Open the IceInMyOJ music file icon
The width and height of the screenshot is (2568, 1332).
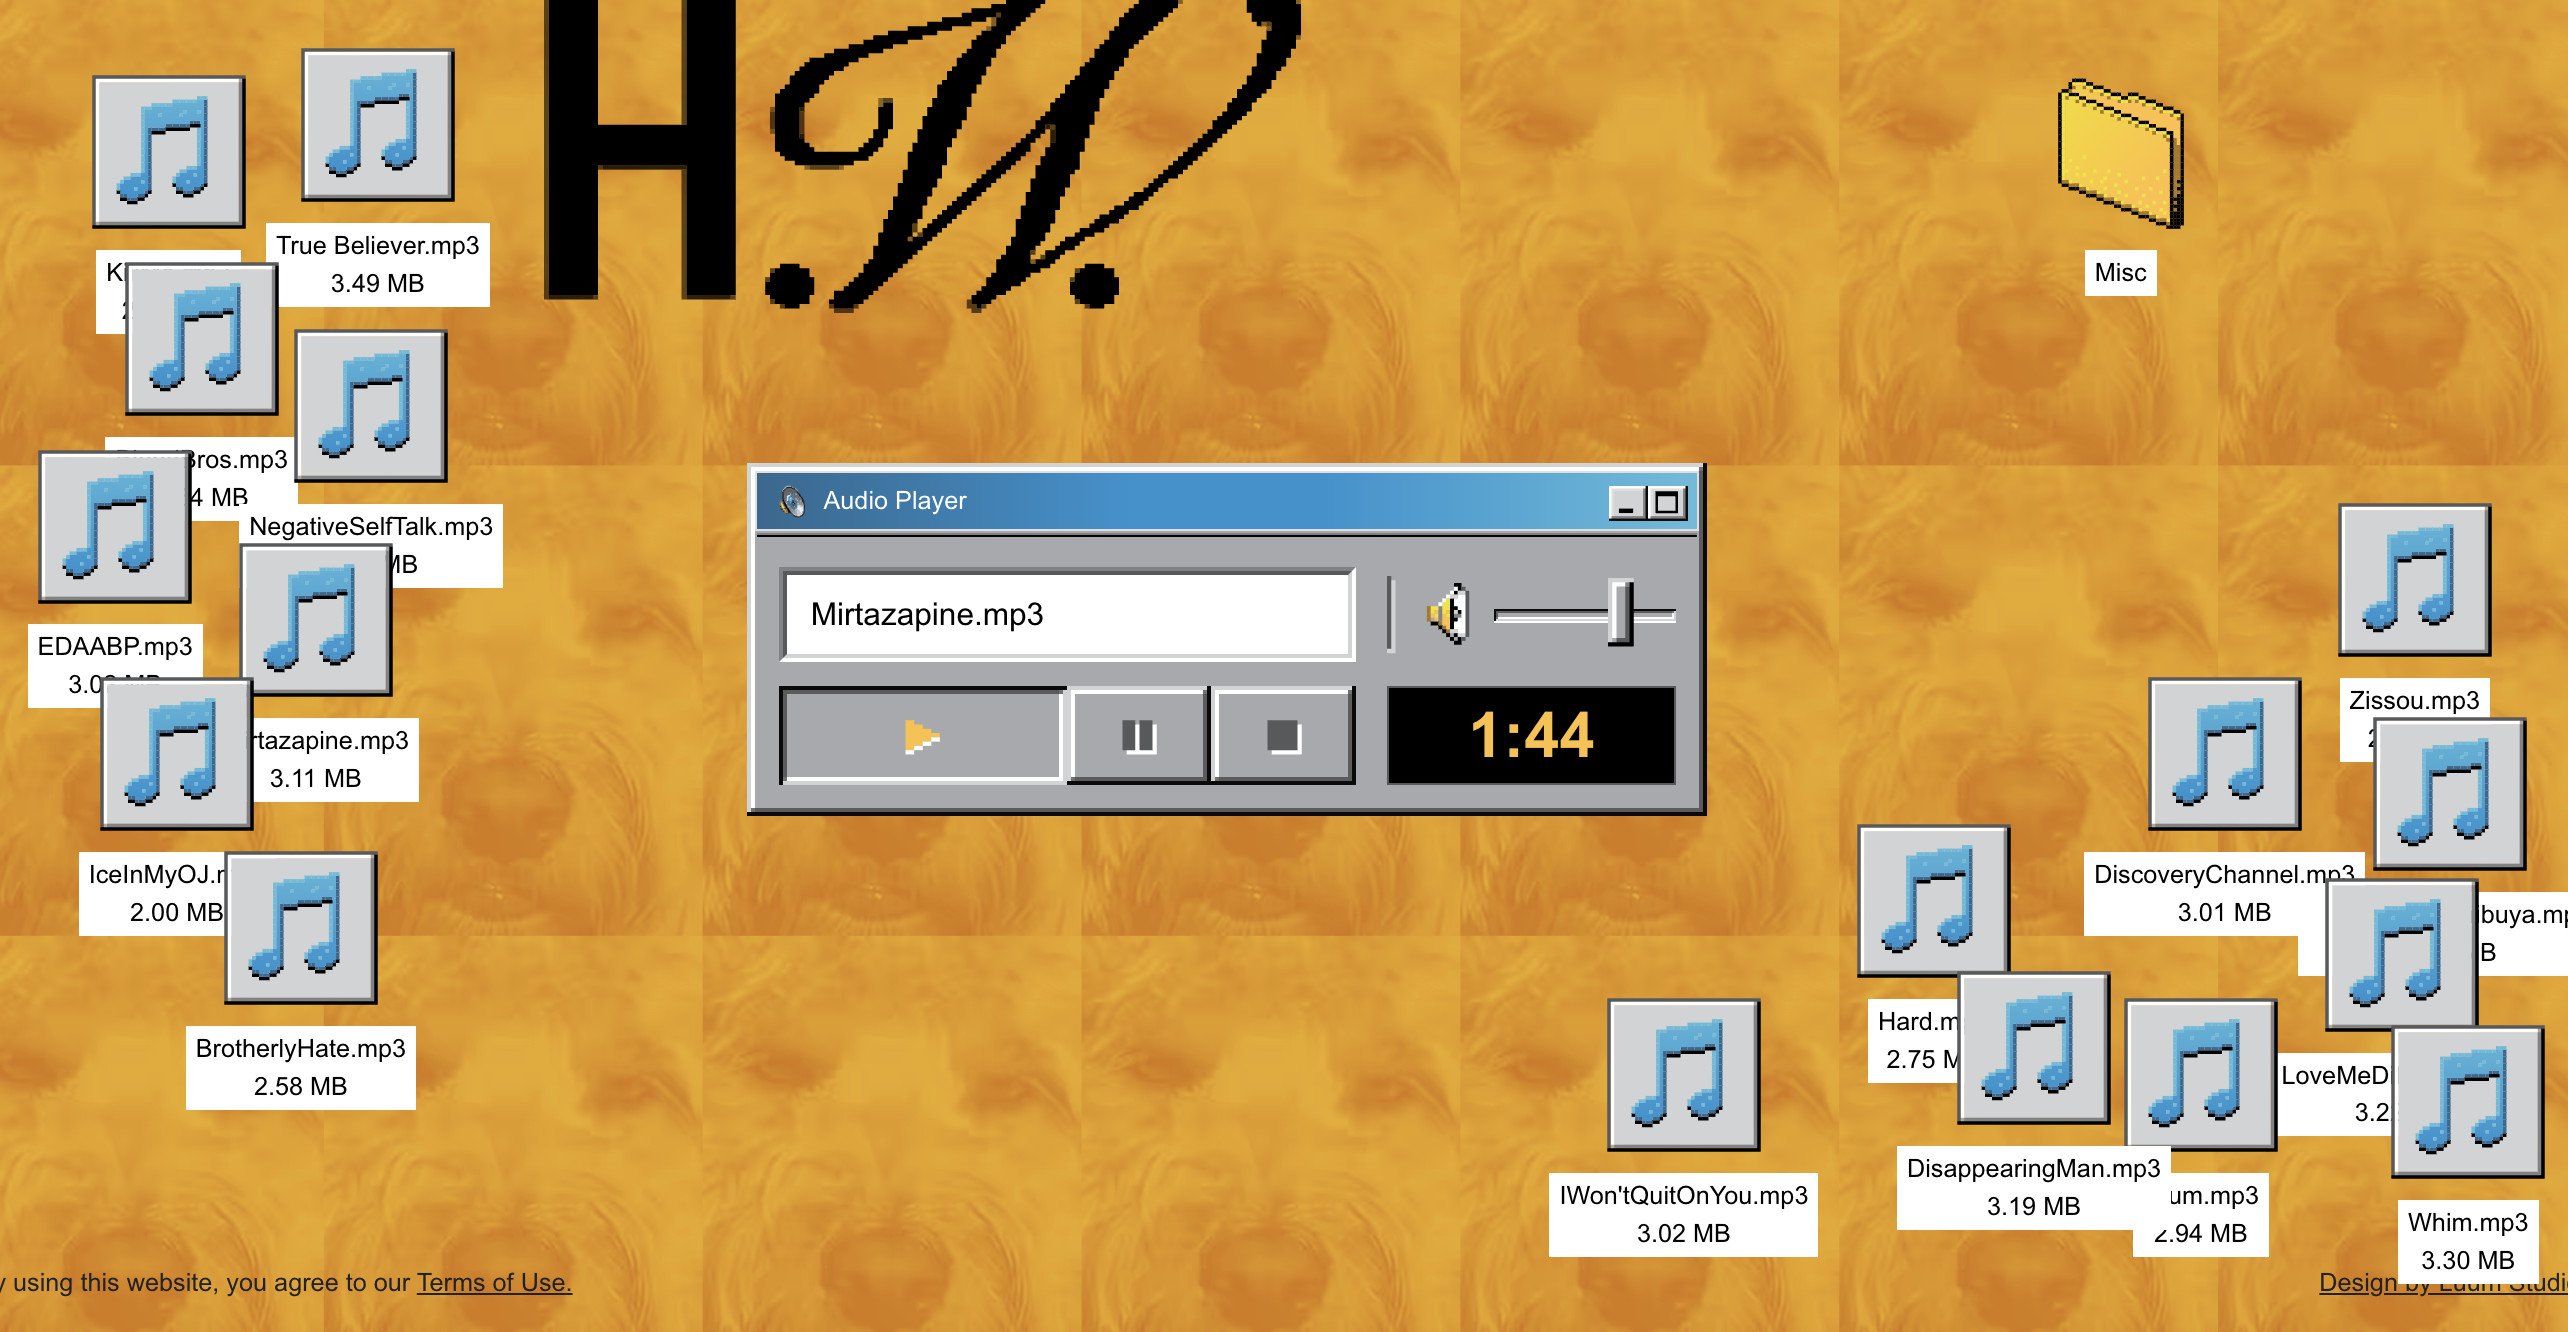pos(177,754)
